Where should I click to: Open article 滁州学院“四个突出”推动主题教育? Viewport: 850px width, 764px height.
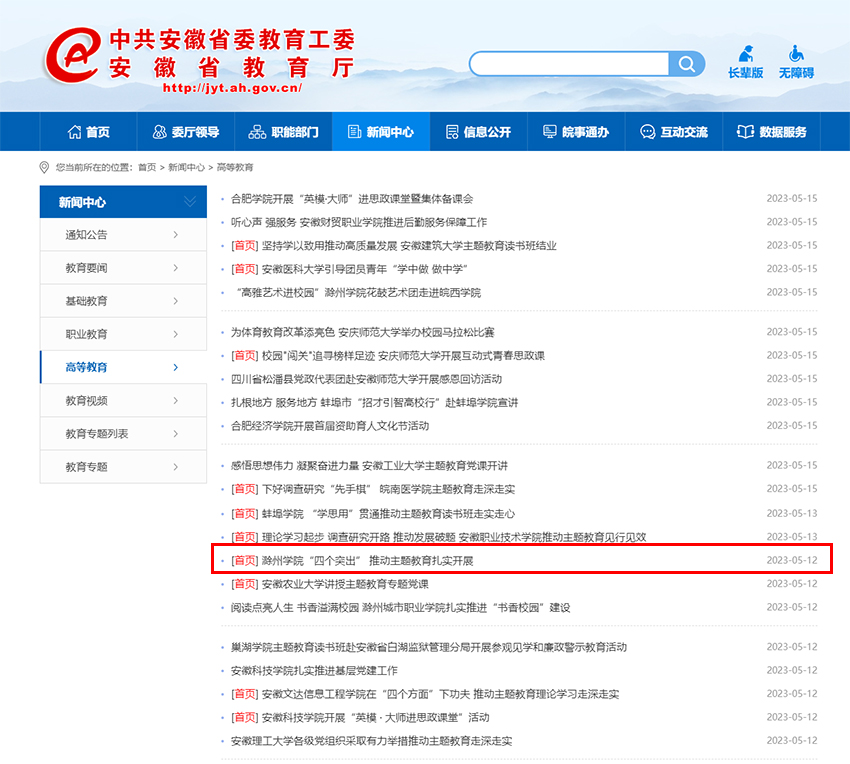click(x=368, y=561)
